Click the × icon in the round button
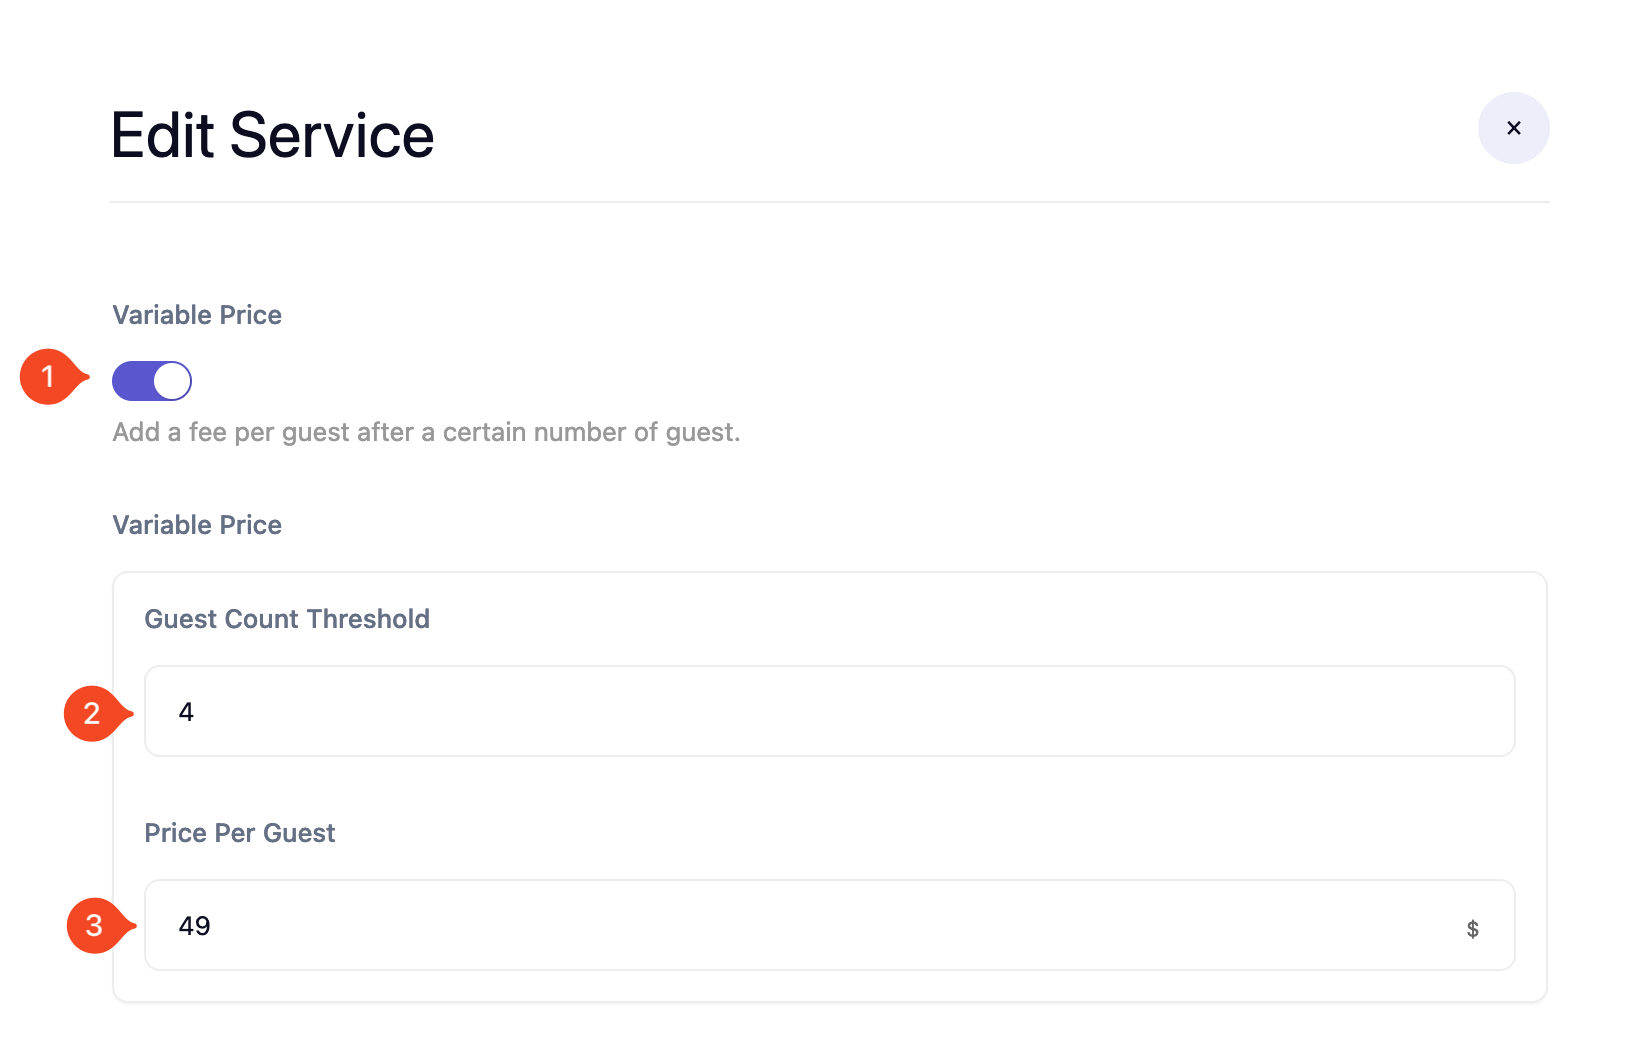The width and height of the screenshot is (1638, 1060). (x=1513, y=128)
